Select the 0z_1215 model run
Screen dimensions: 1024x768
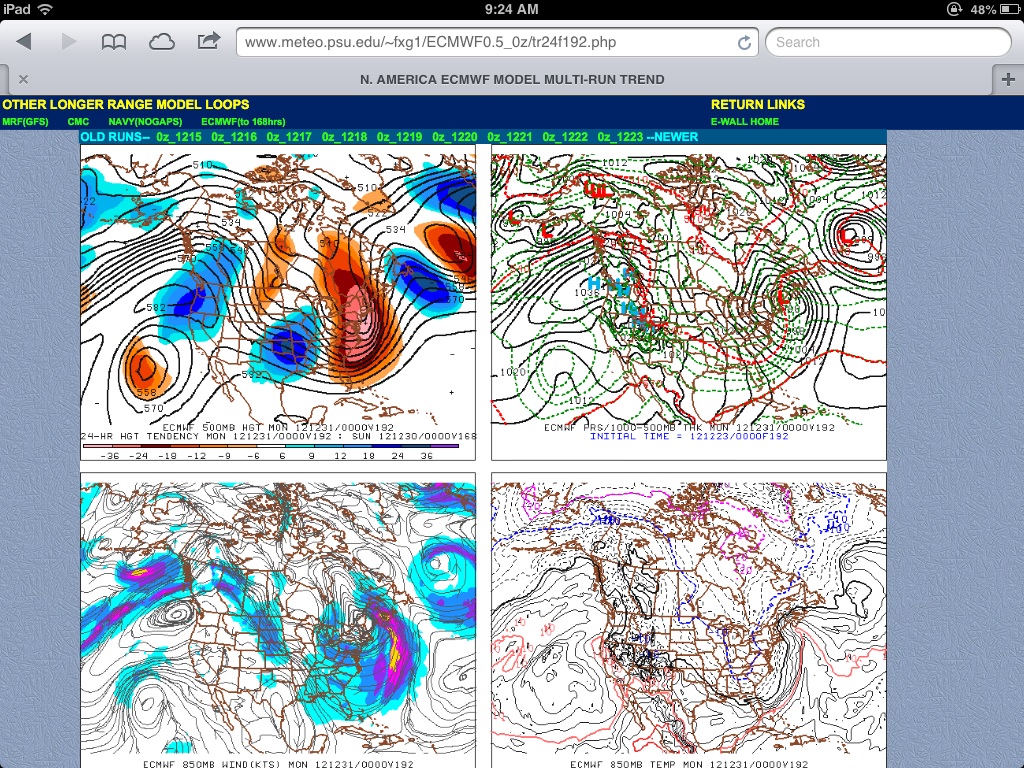point(178,137)
